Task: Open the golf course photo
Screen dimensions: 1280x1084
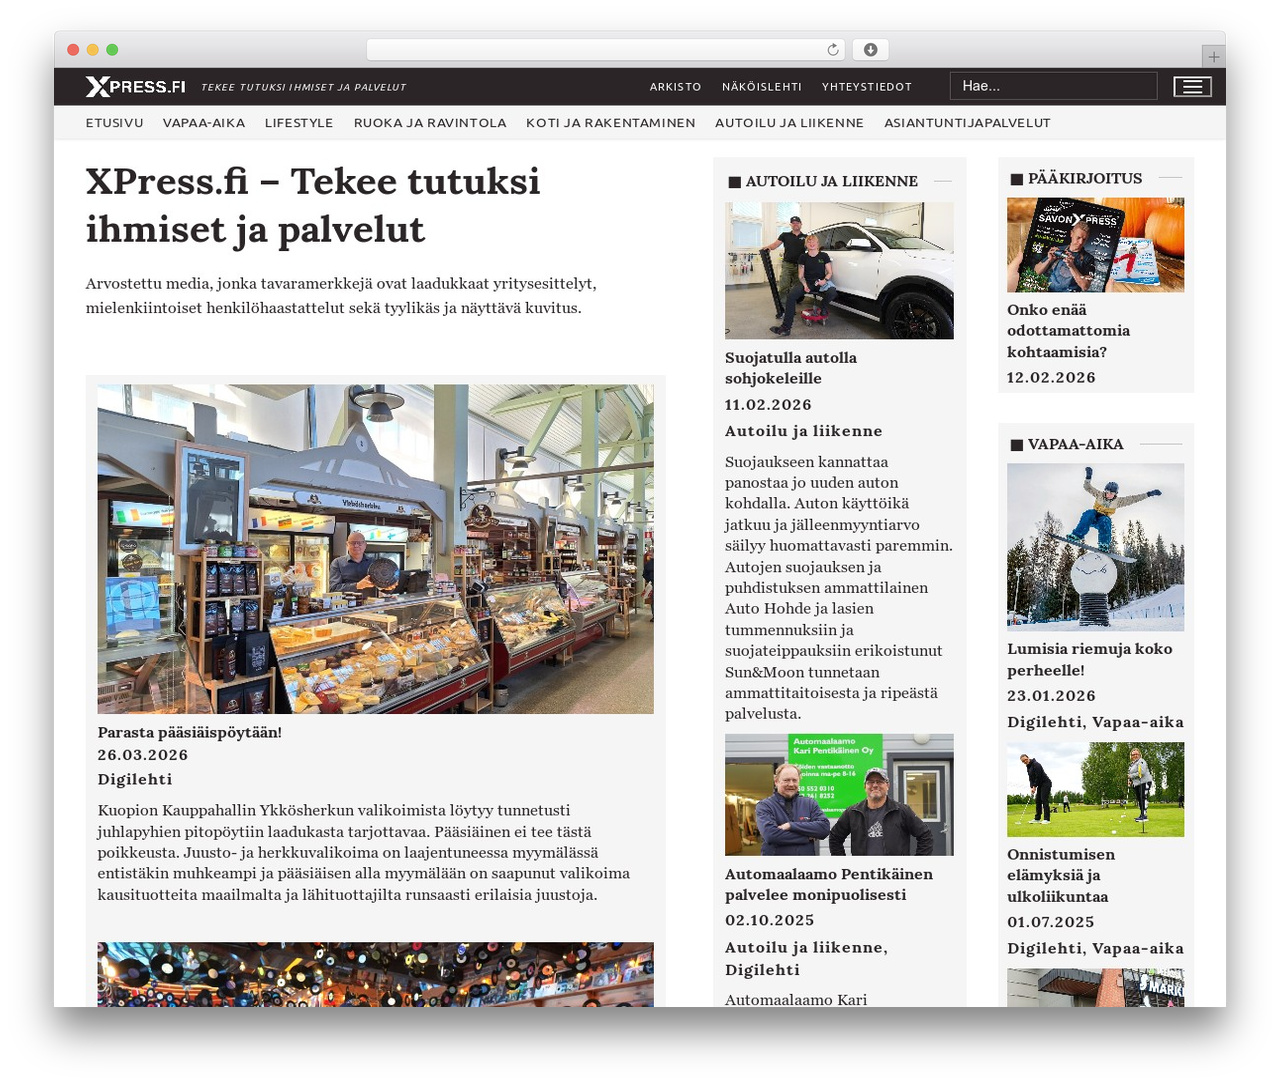Action: [1096, 790]
